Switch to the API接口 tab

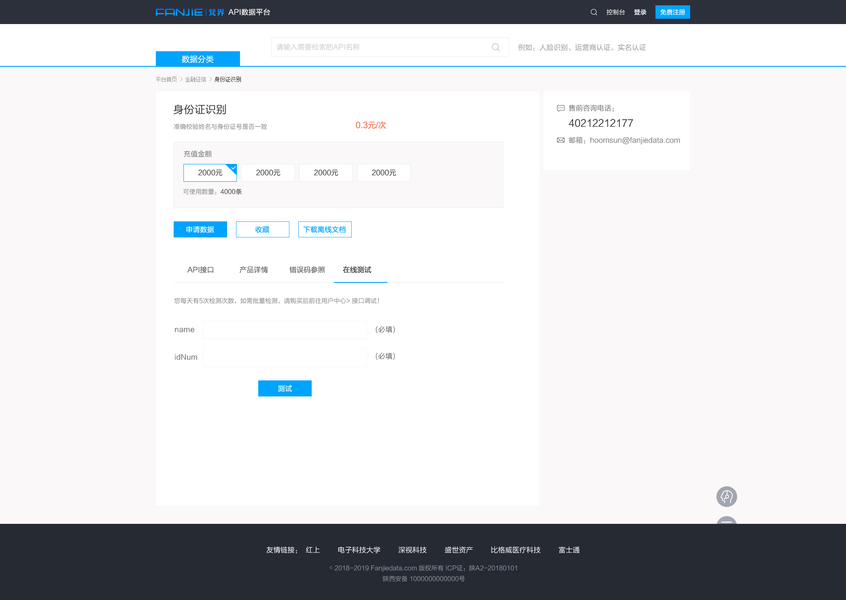[x=201, y=270]
